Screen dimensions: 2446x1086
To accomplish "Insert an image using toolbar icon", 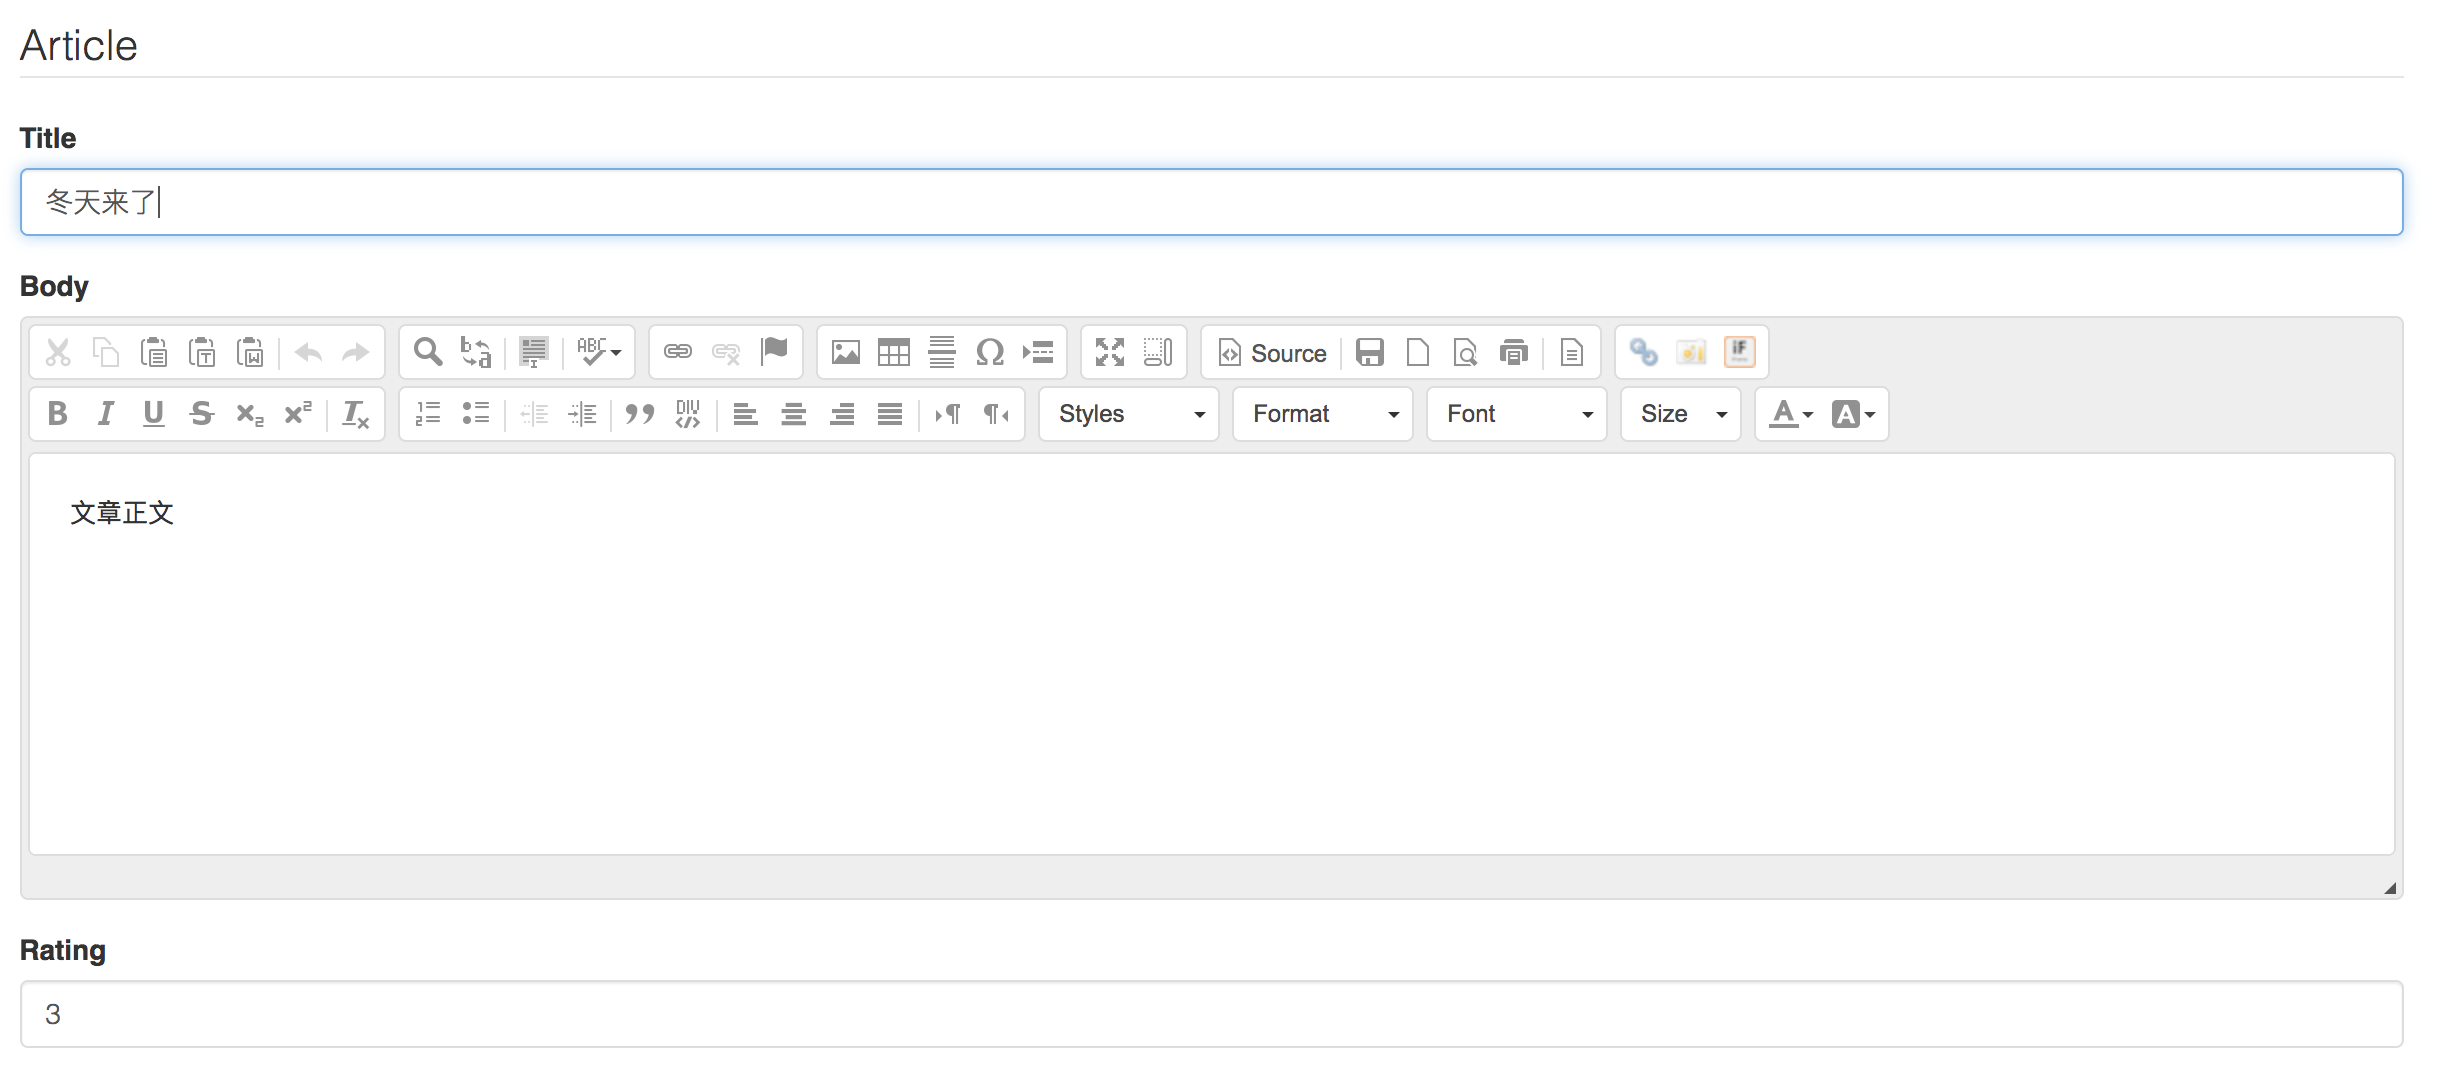I will 846,352.
